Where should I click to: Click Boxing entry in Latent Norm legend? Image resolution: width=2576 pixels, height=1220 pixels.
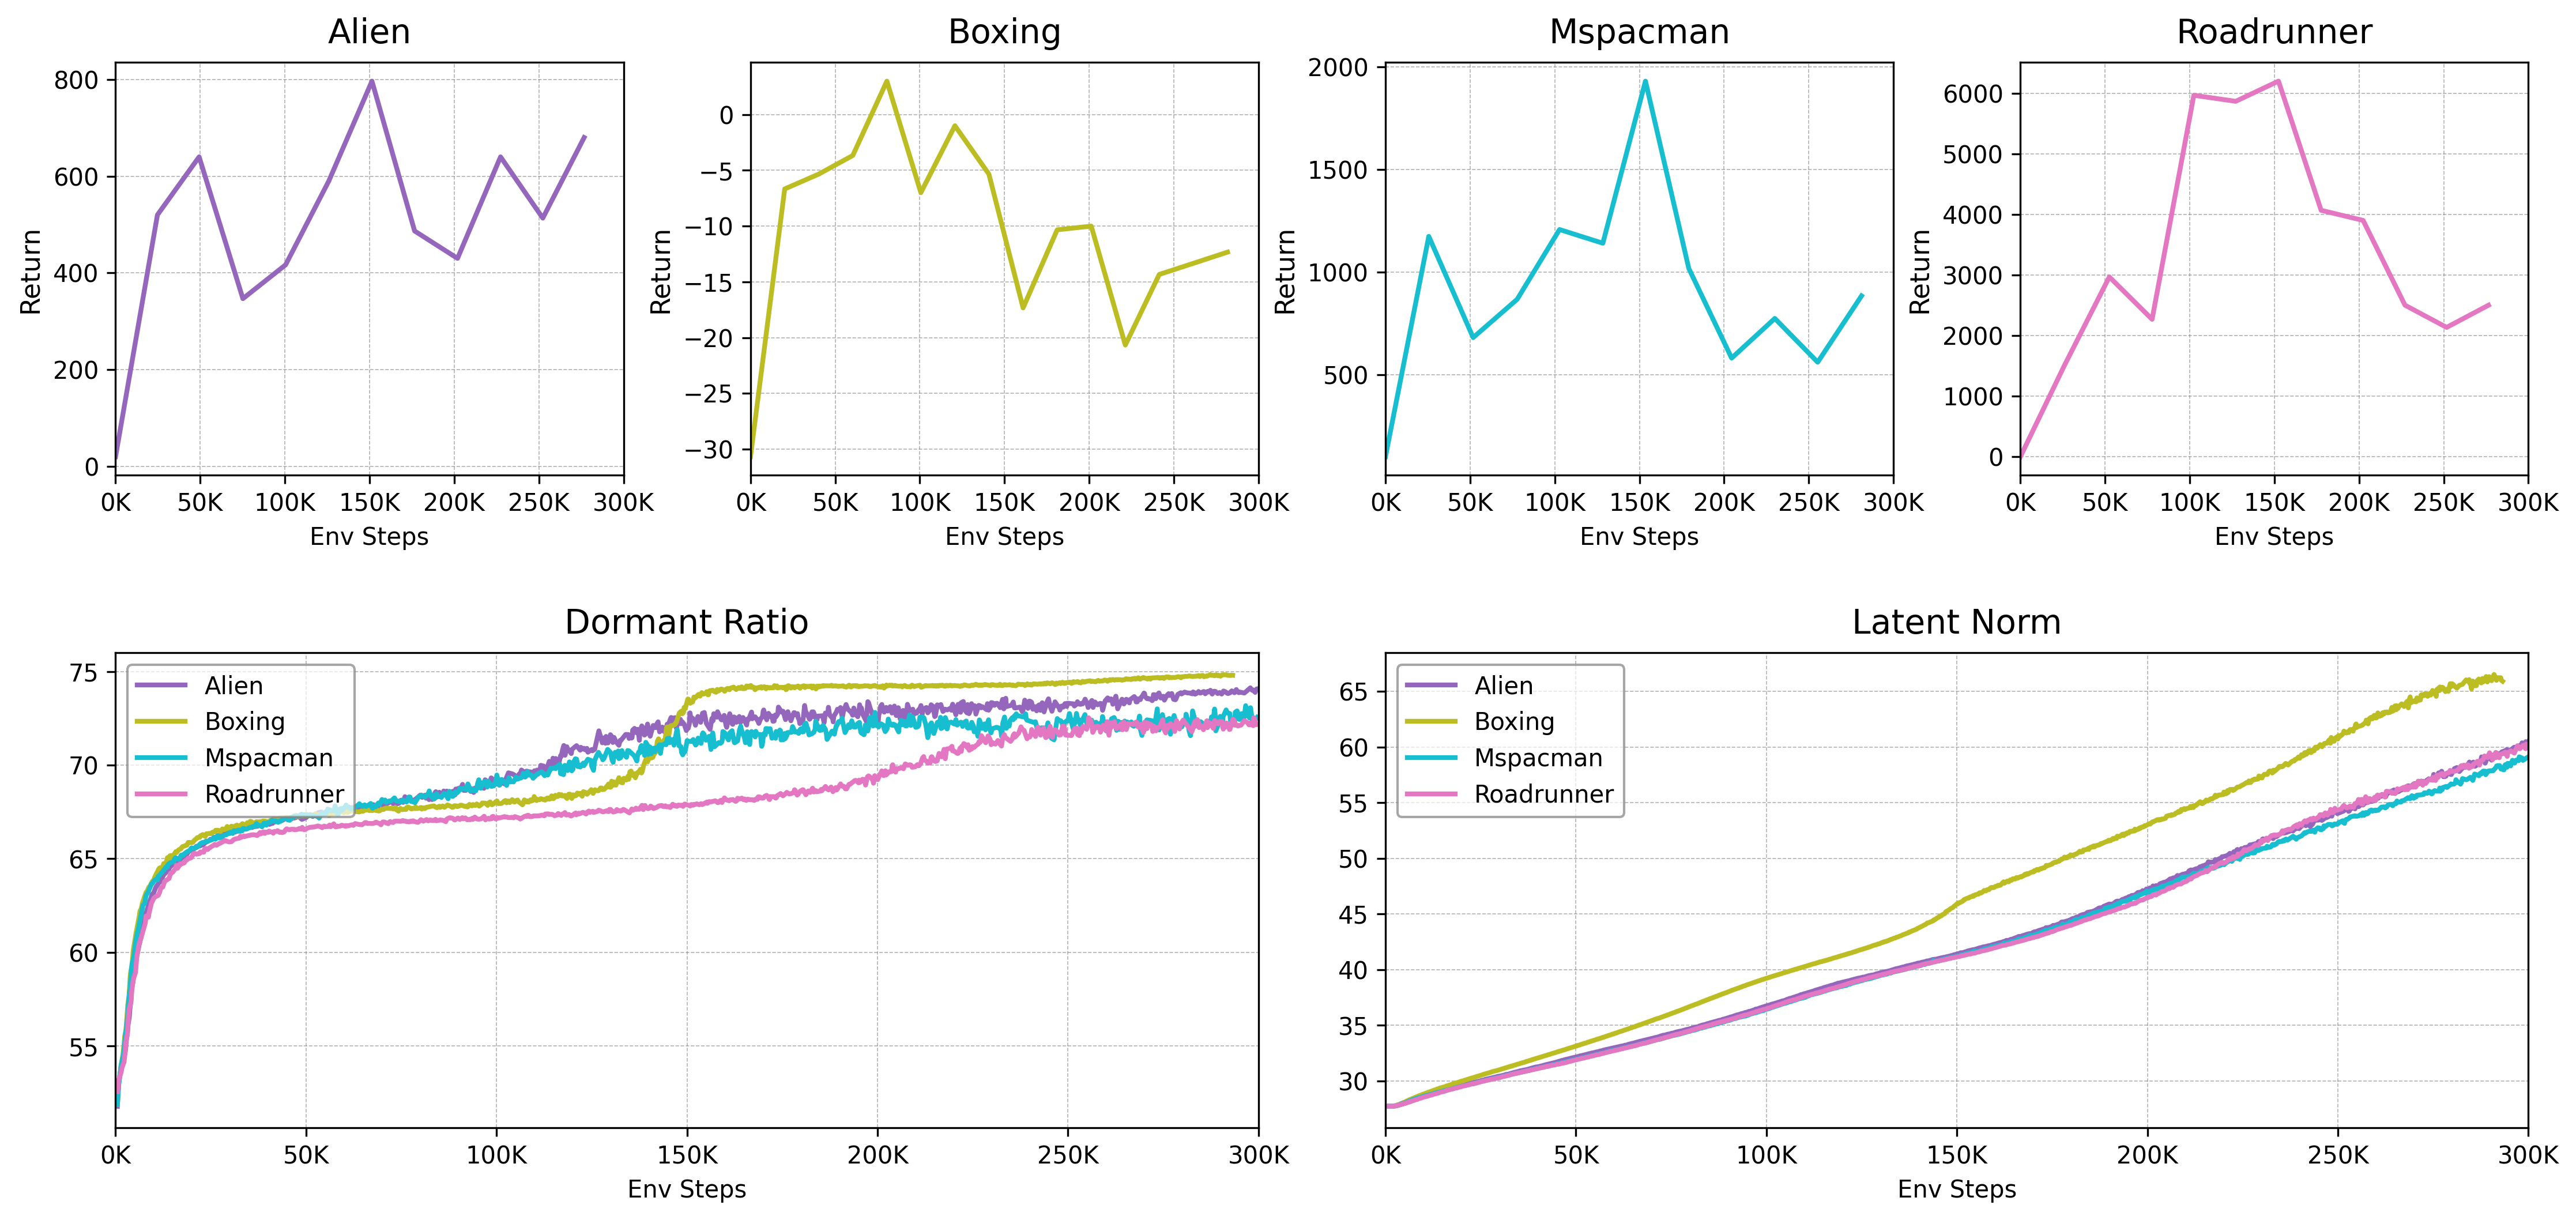pyautogui.click(x=1514, y=722)
